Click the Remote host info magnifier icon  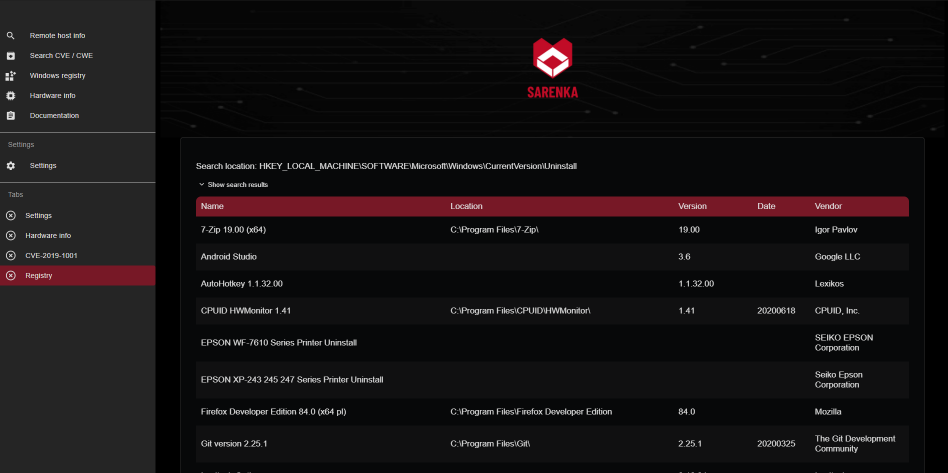click(10, 36)
